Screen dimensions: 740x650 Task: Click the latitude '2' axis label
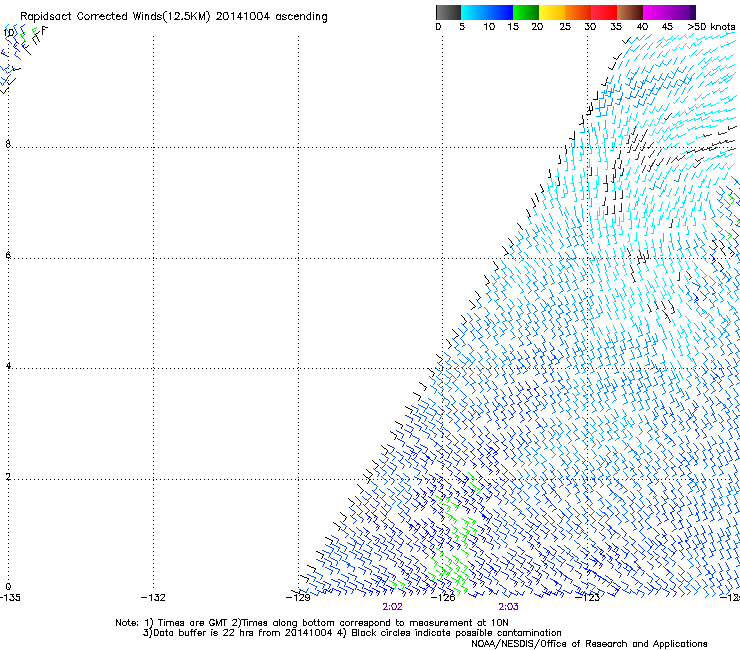[x=8, y=476]
